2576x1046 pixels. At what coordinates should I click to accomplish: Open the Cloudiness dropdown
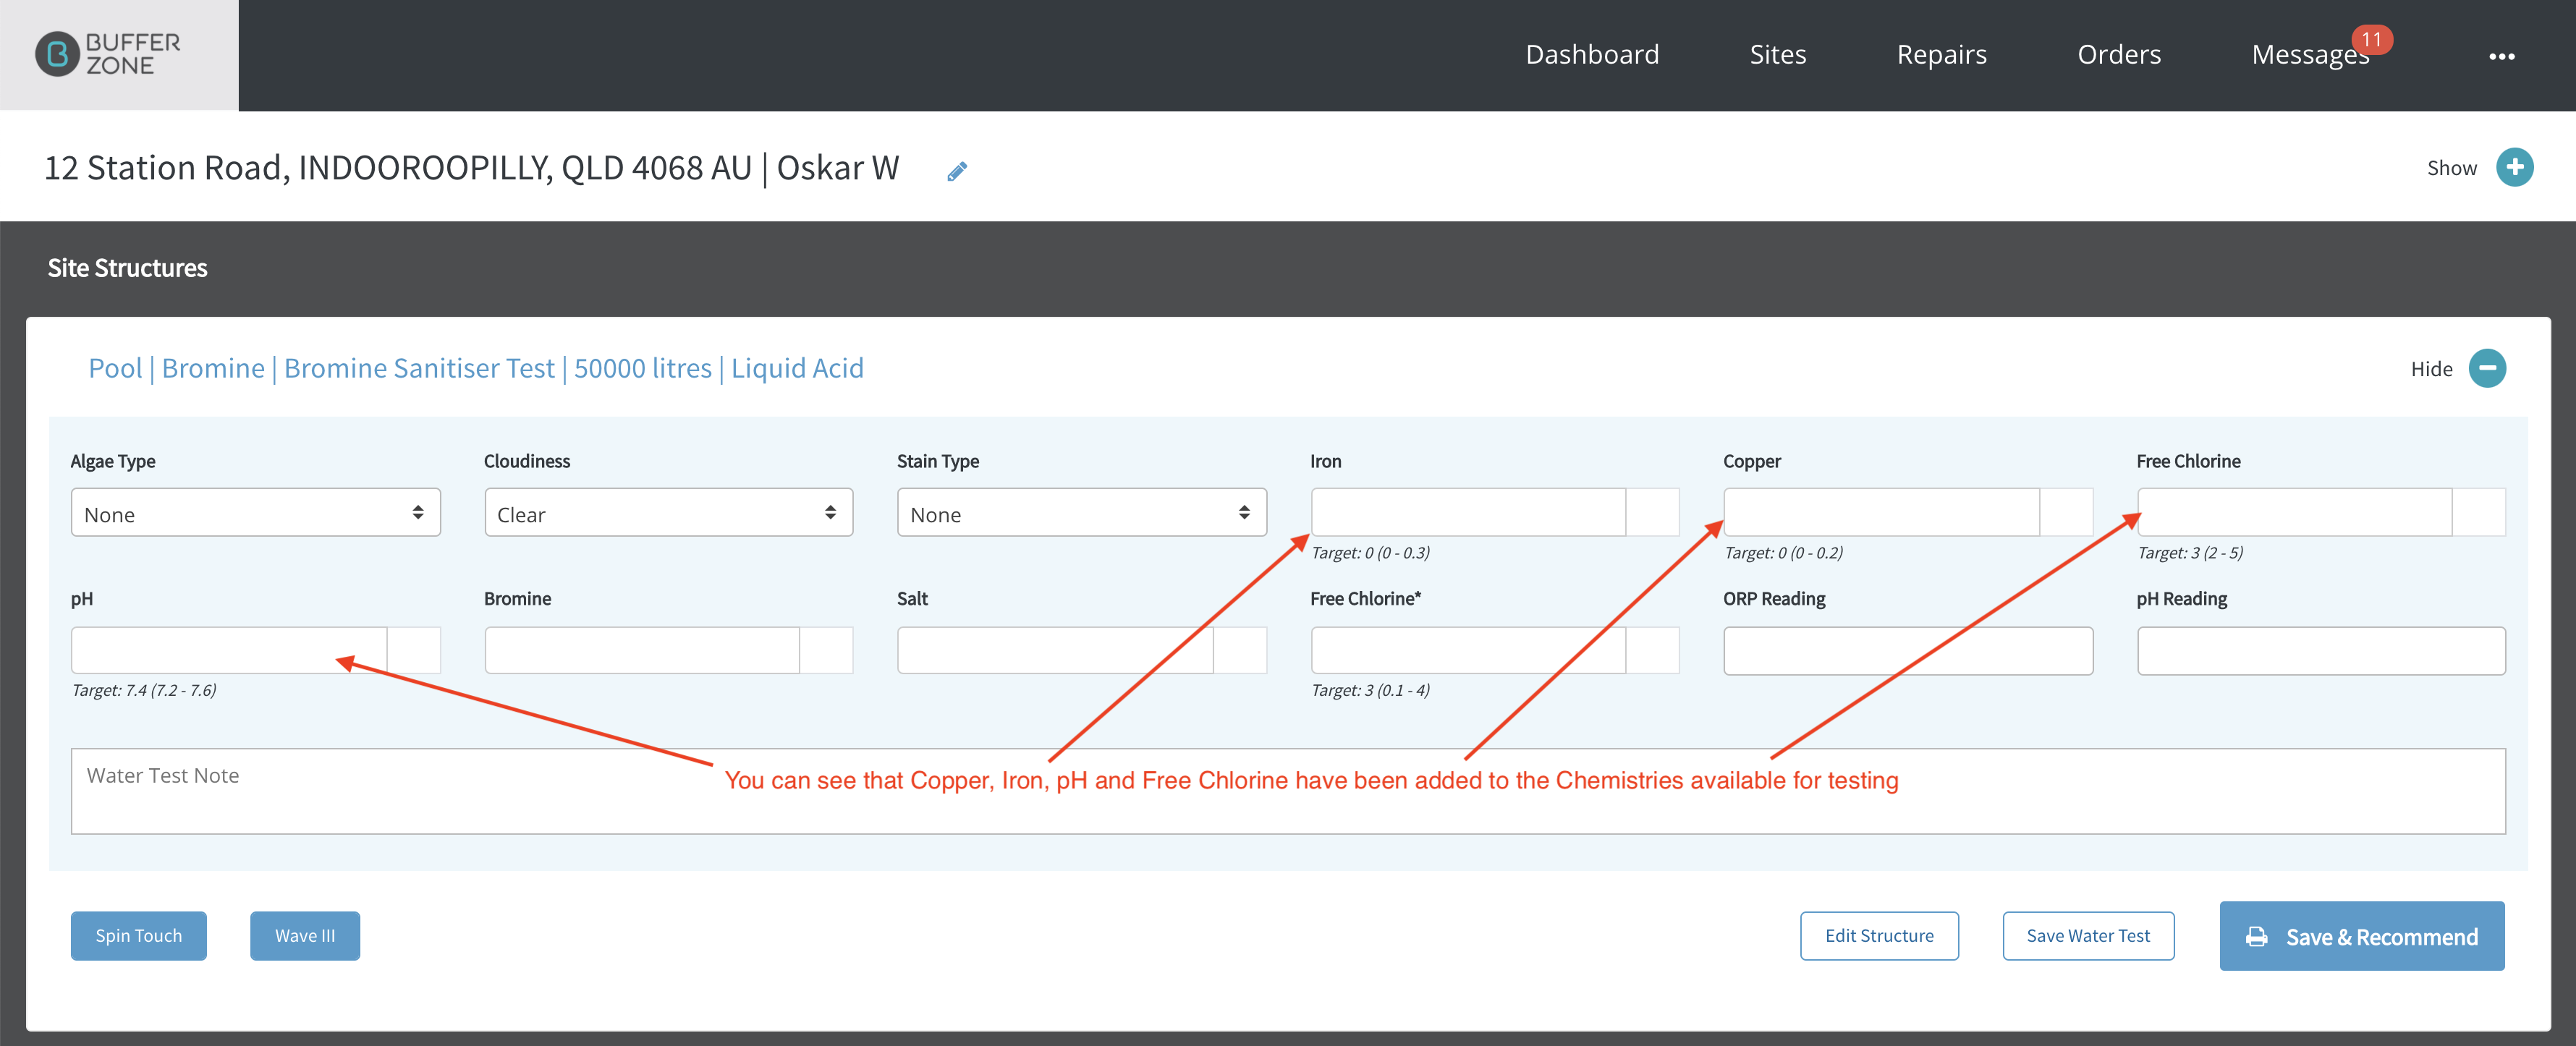pyautogui.click(x=668, y=513)
